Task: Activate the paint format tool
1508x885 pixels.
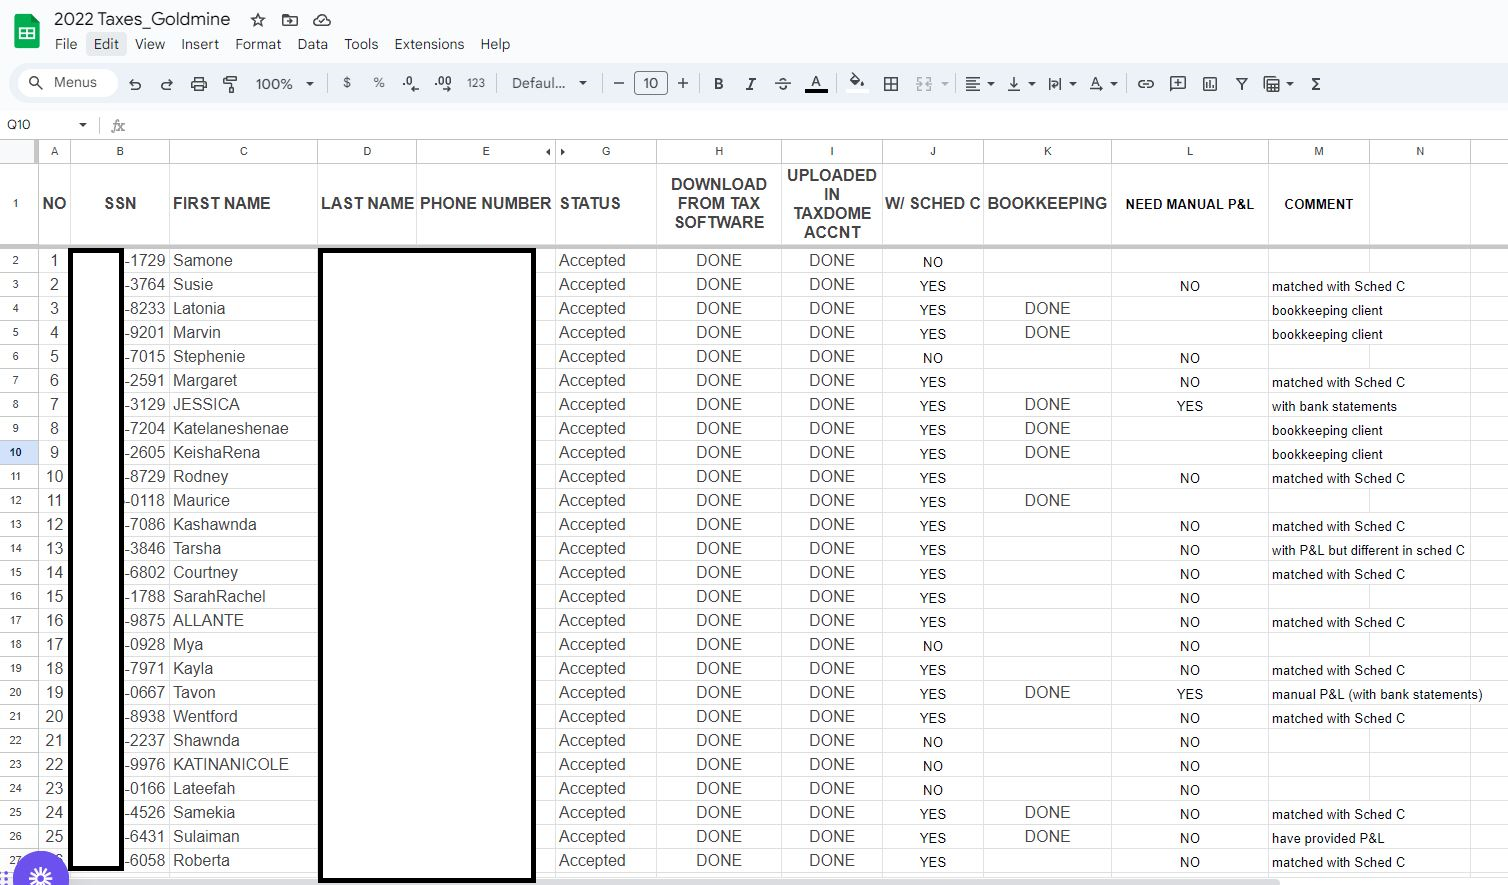Action: pos(230,84)
